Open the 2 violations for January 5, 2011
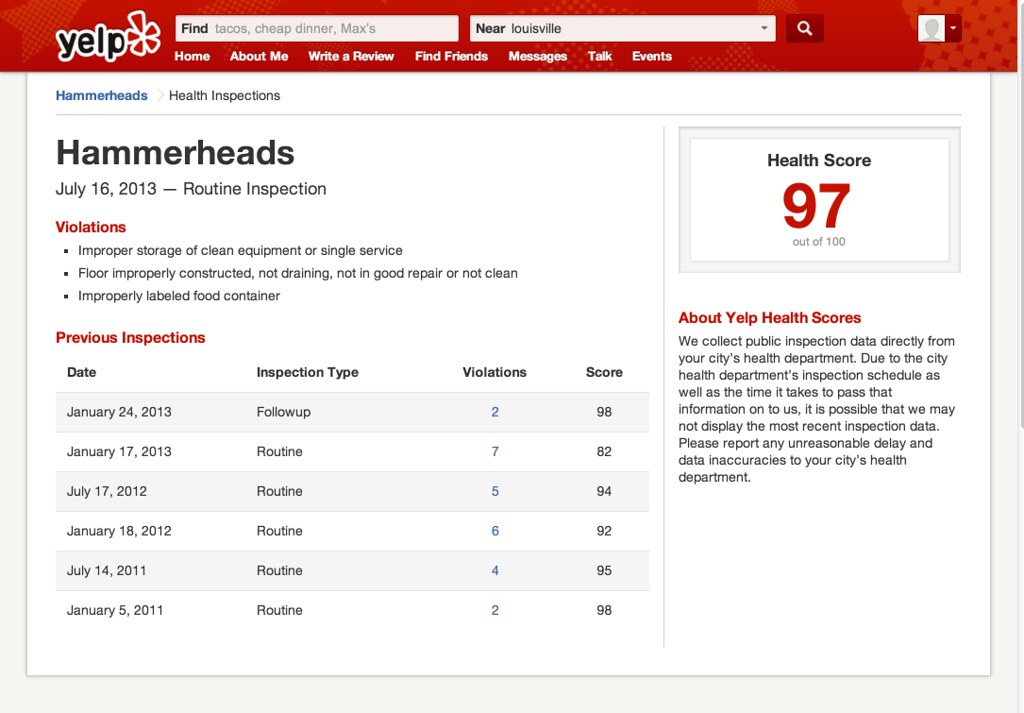The image size is (1024, 713). pos(495,610)
